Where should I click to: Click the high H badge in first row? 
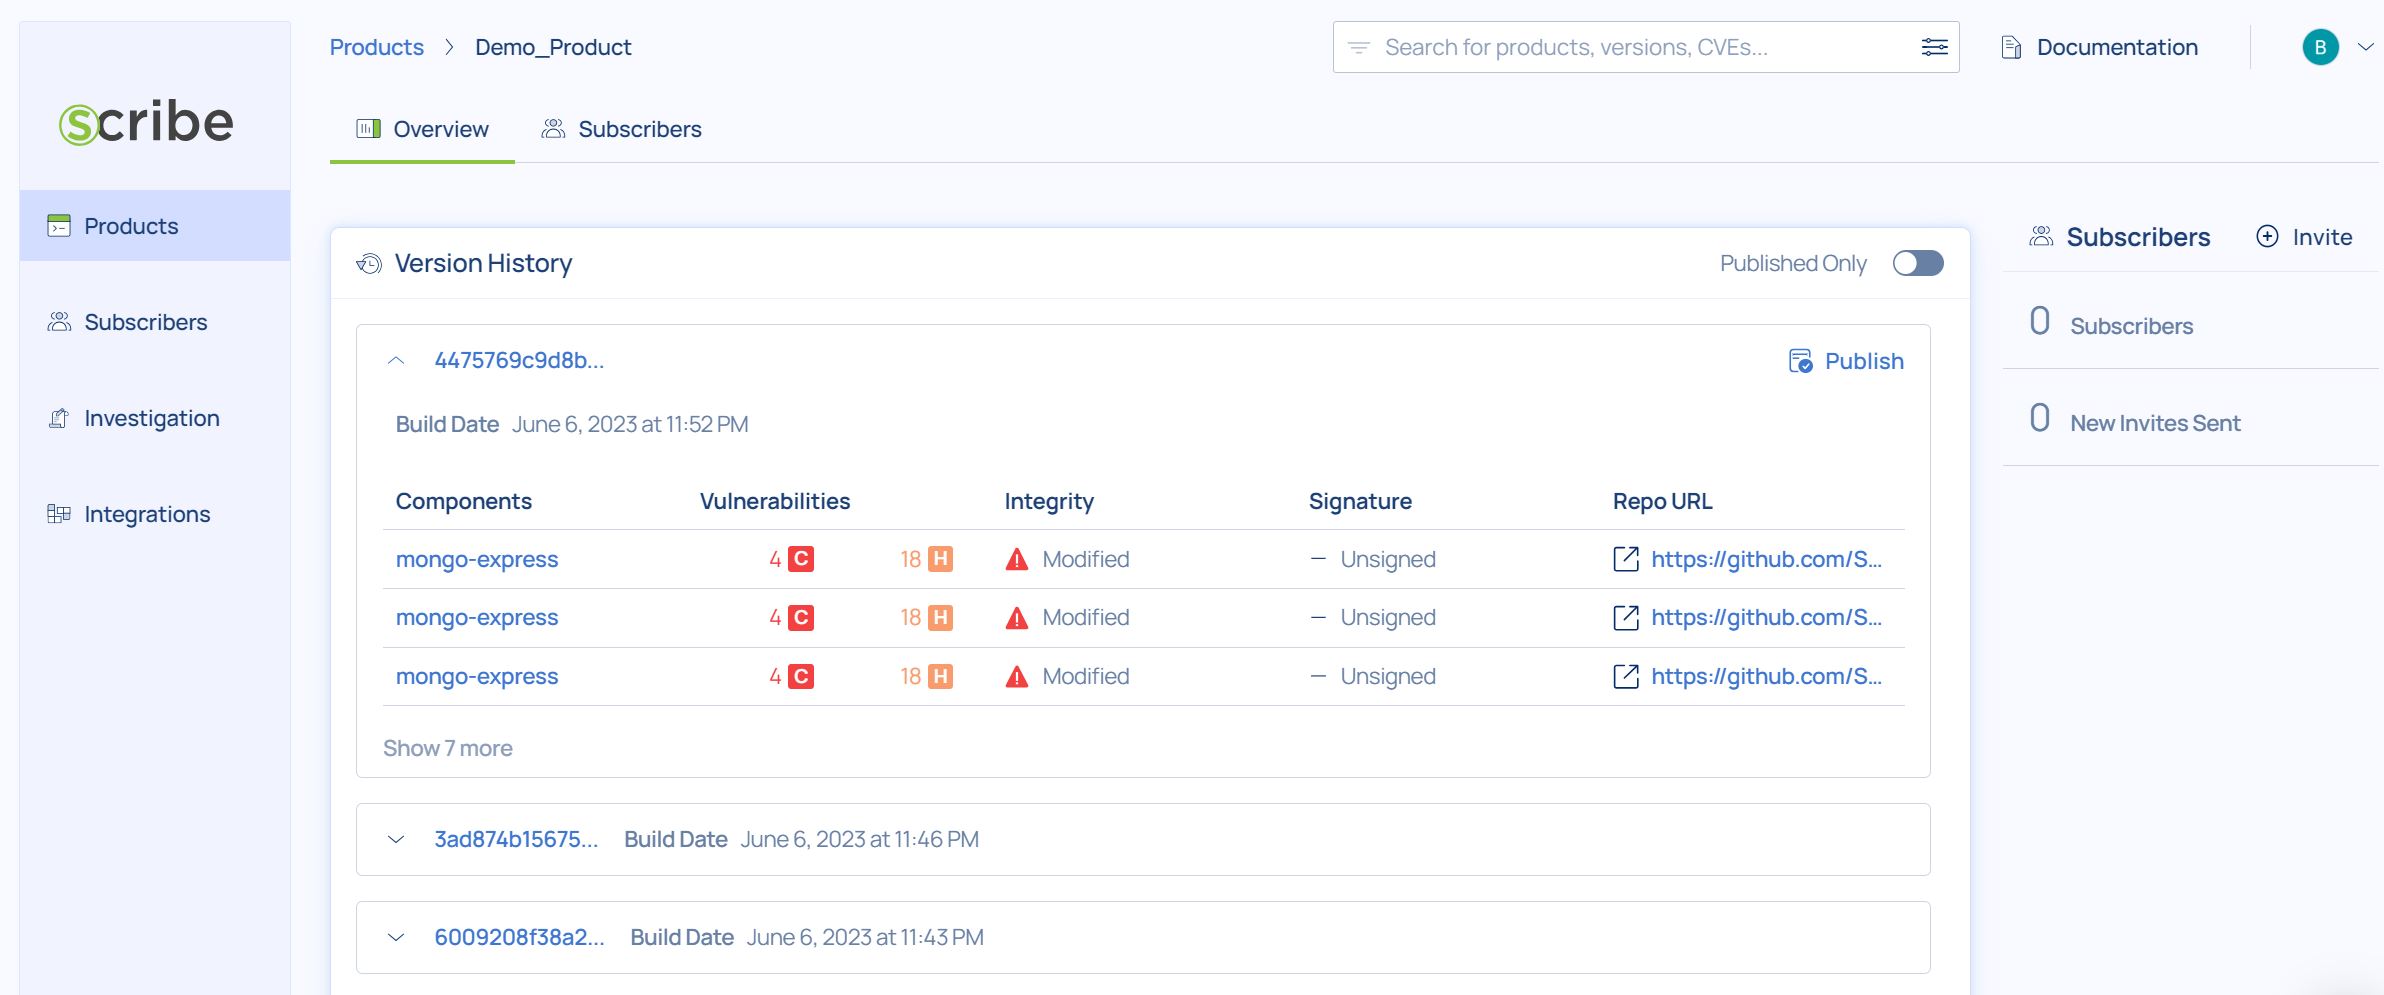coord(940,559)
